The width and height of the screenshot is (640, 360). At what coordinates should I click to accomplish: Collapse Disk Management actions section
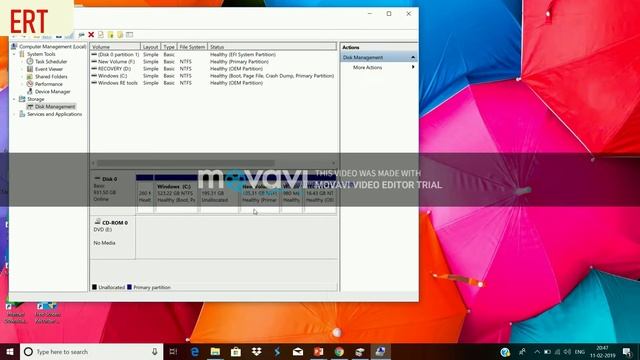point(413,58)
